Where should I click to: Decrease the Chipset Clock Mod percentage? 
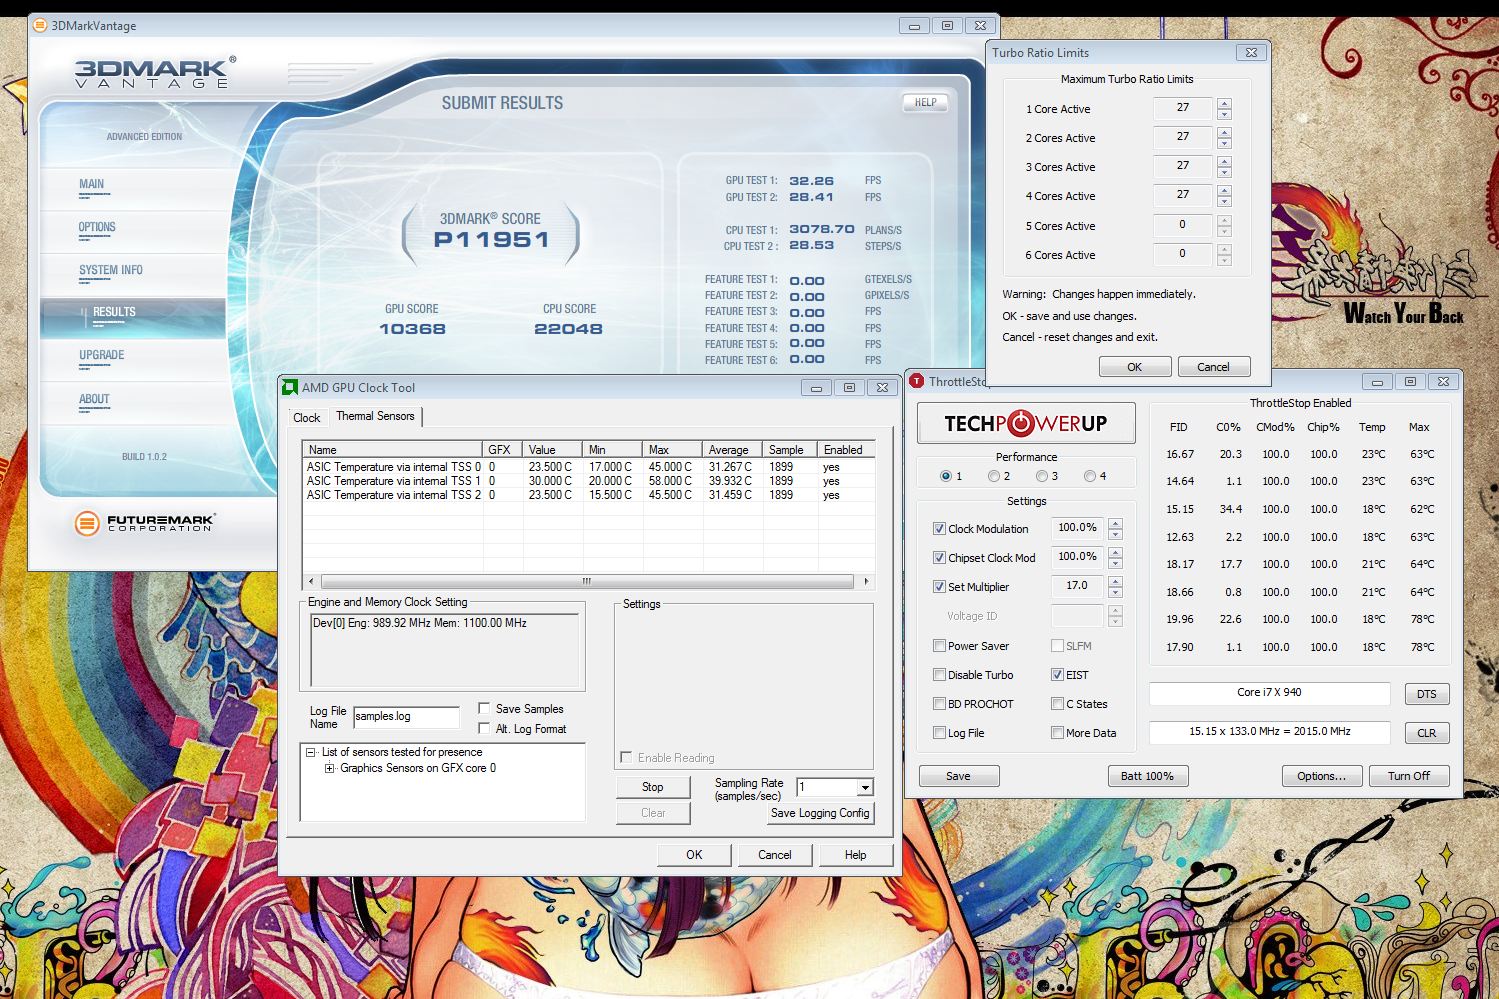tap(1115, 563)
